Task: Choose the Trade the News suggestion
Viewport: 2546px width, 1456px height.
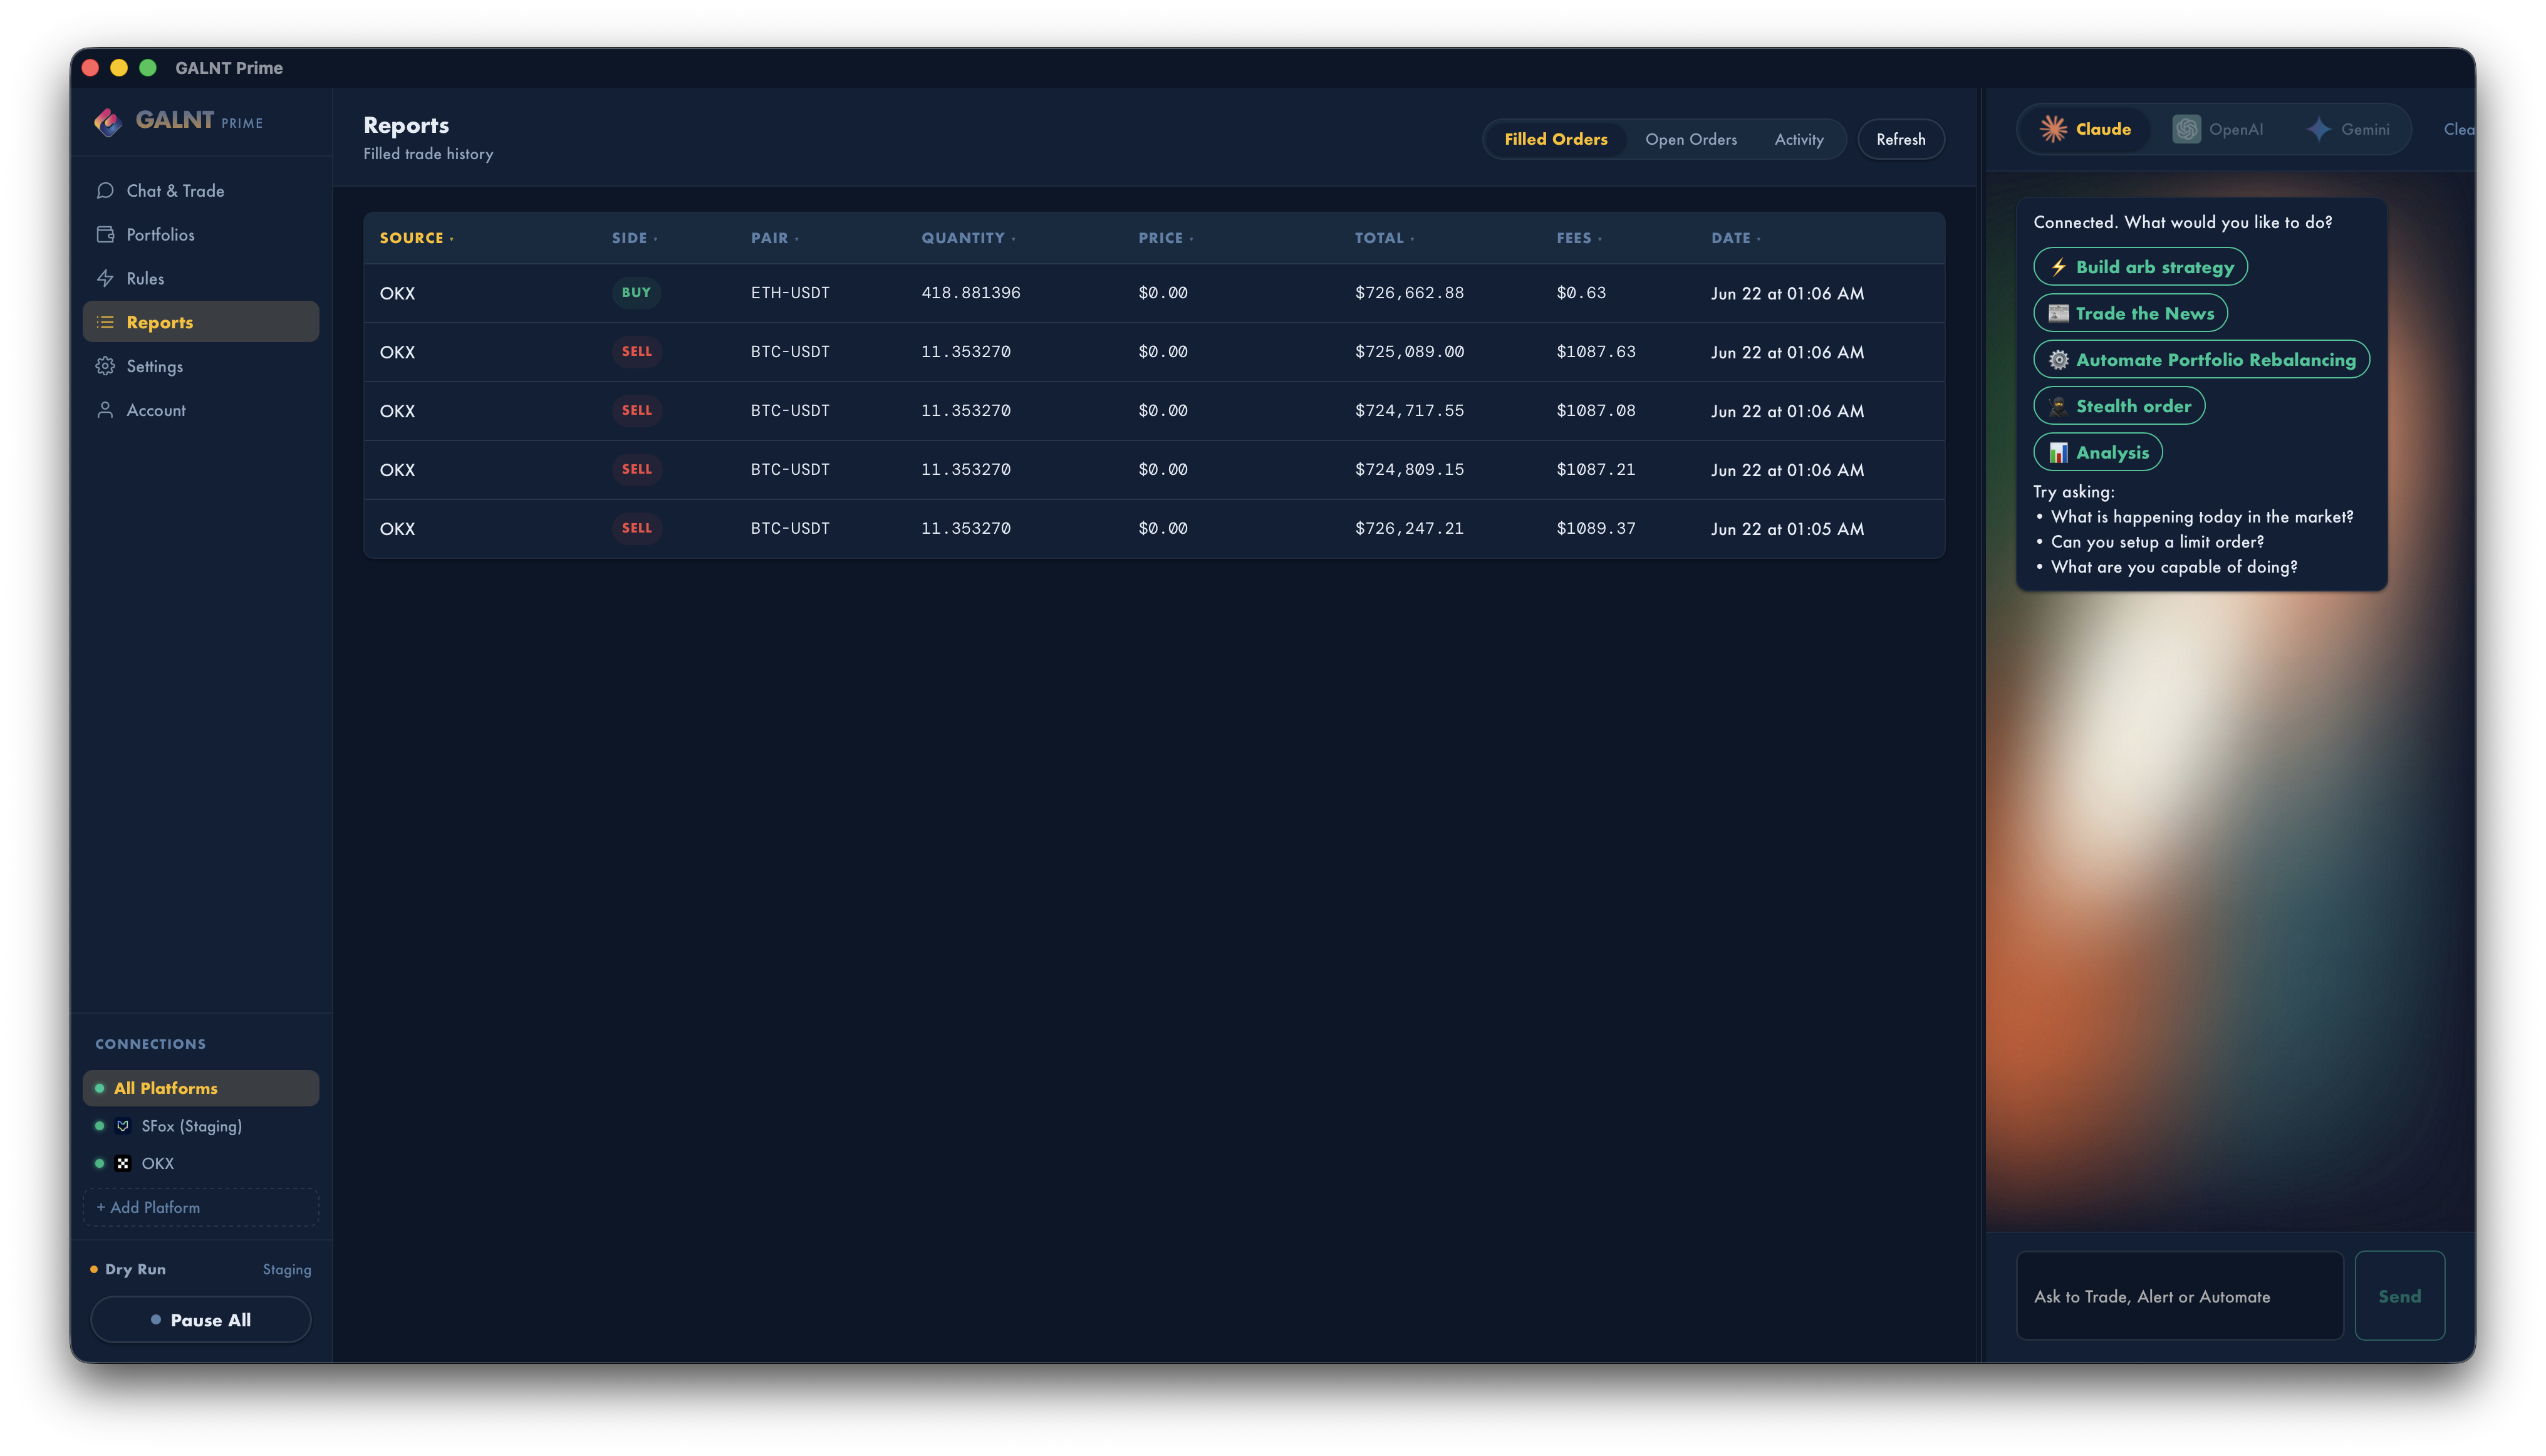Action: 2130,313
